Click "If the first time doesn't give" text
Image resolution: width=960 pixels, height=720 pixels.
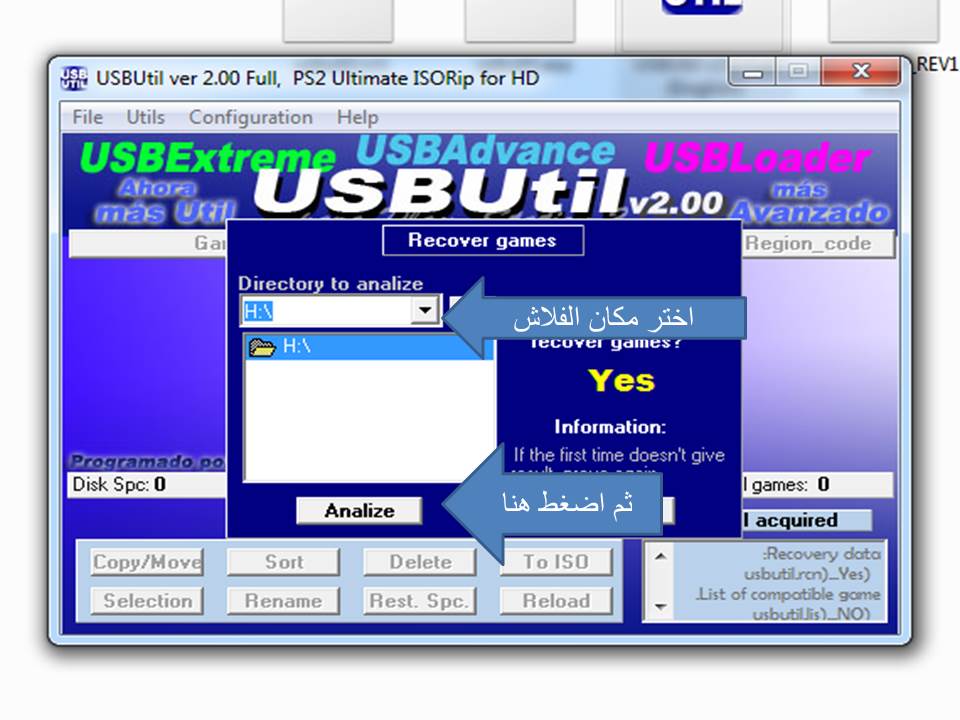[x=619, y=455]
